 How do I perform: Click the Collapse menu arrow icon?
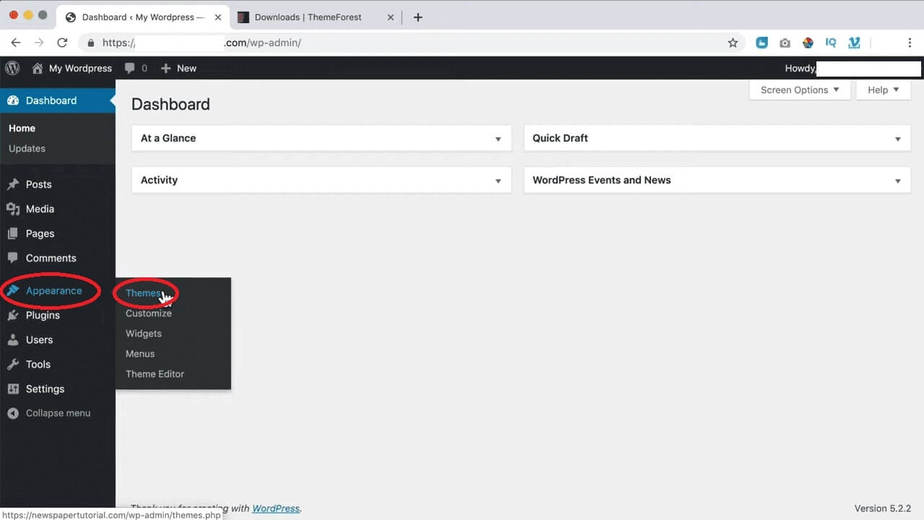(13, 413)
